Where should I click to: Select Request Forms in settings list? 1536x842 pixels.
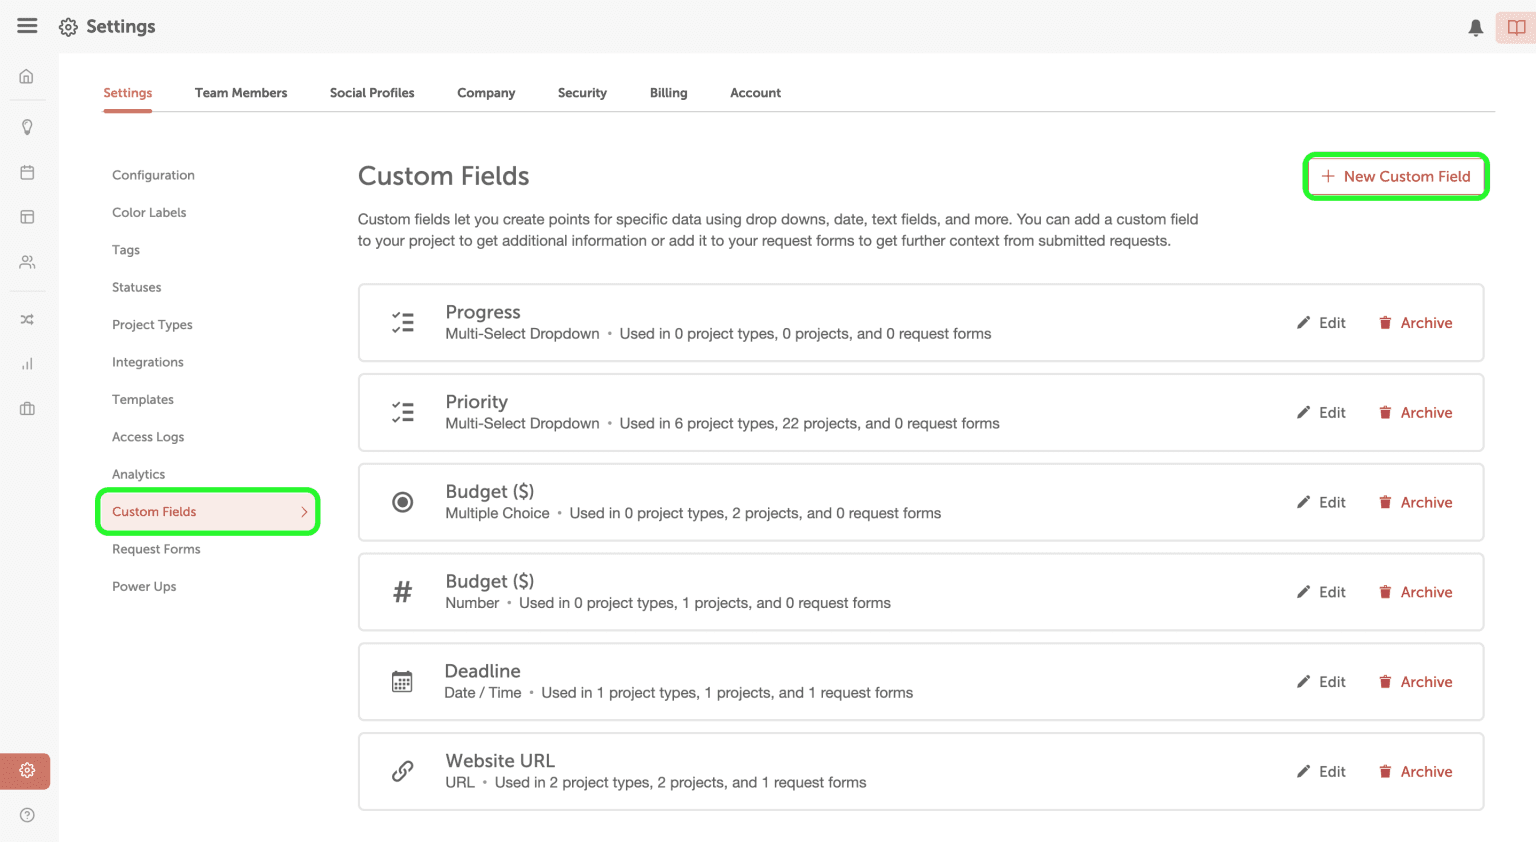[x=156, y=549]
